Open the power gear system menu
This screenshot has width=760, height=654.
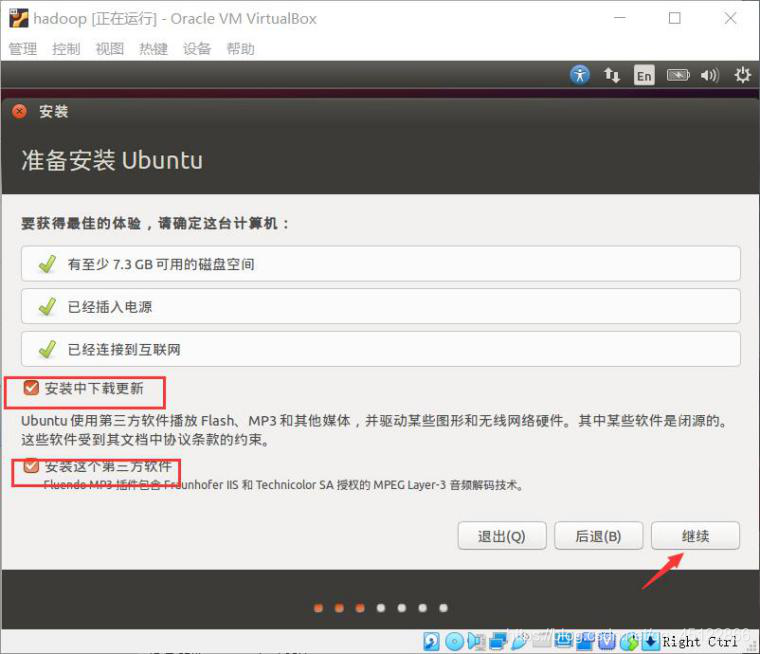click(x=743, y=75)
